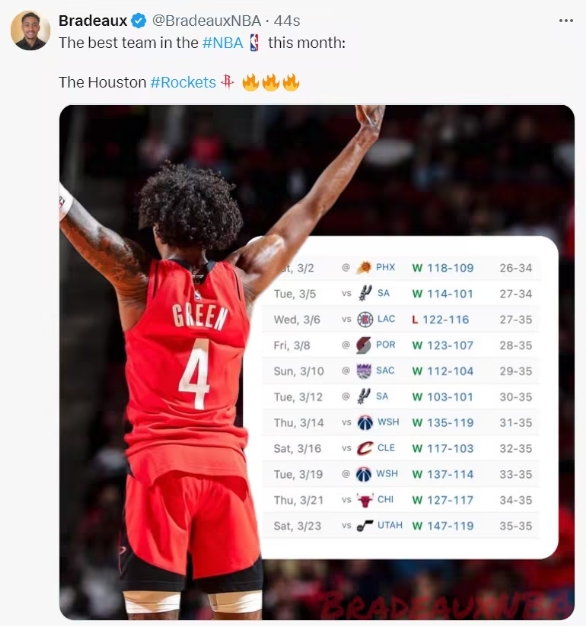Viewport: 588px width, 626px height.
Task: Open the #NBA hashtag link
Action: click(222, 43)
